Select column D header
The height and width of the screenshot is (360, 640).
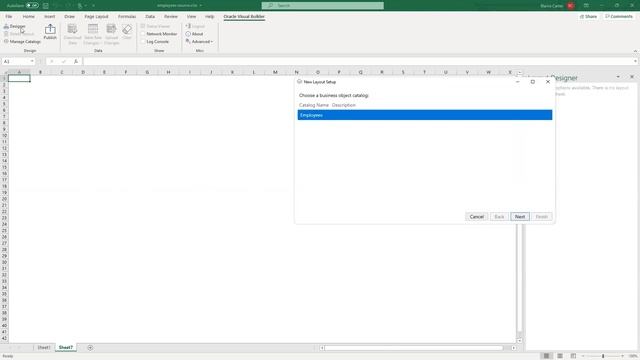coord(83,72)
